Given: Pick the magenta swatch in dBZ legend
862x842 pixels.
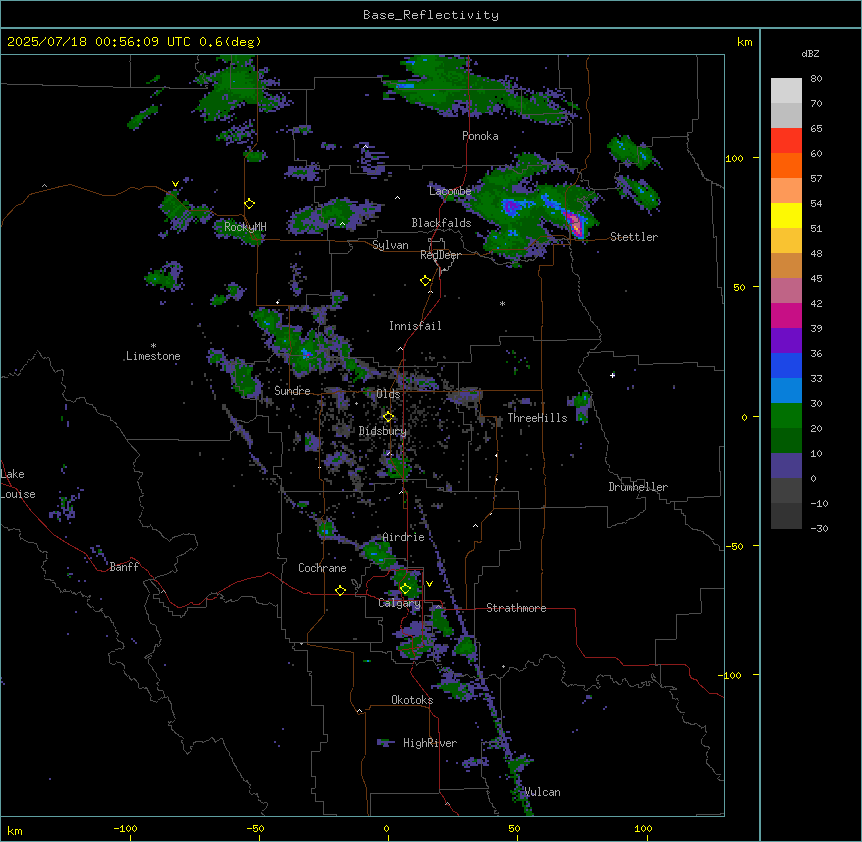Looking at the screenshot, I should 786,315.
